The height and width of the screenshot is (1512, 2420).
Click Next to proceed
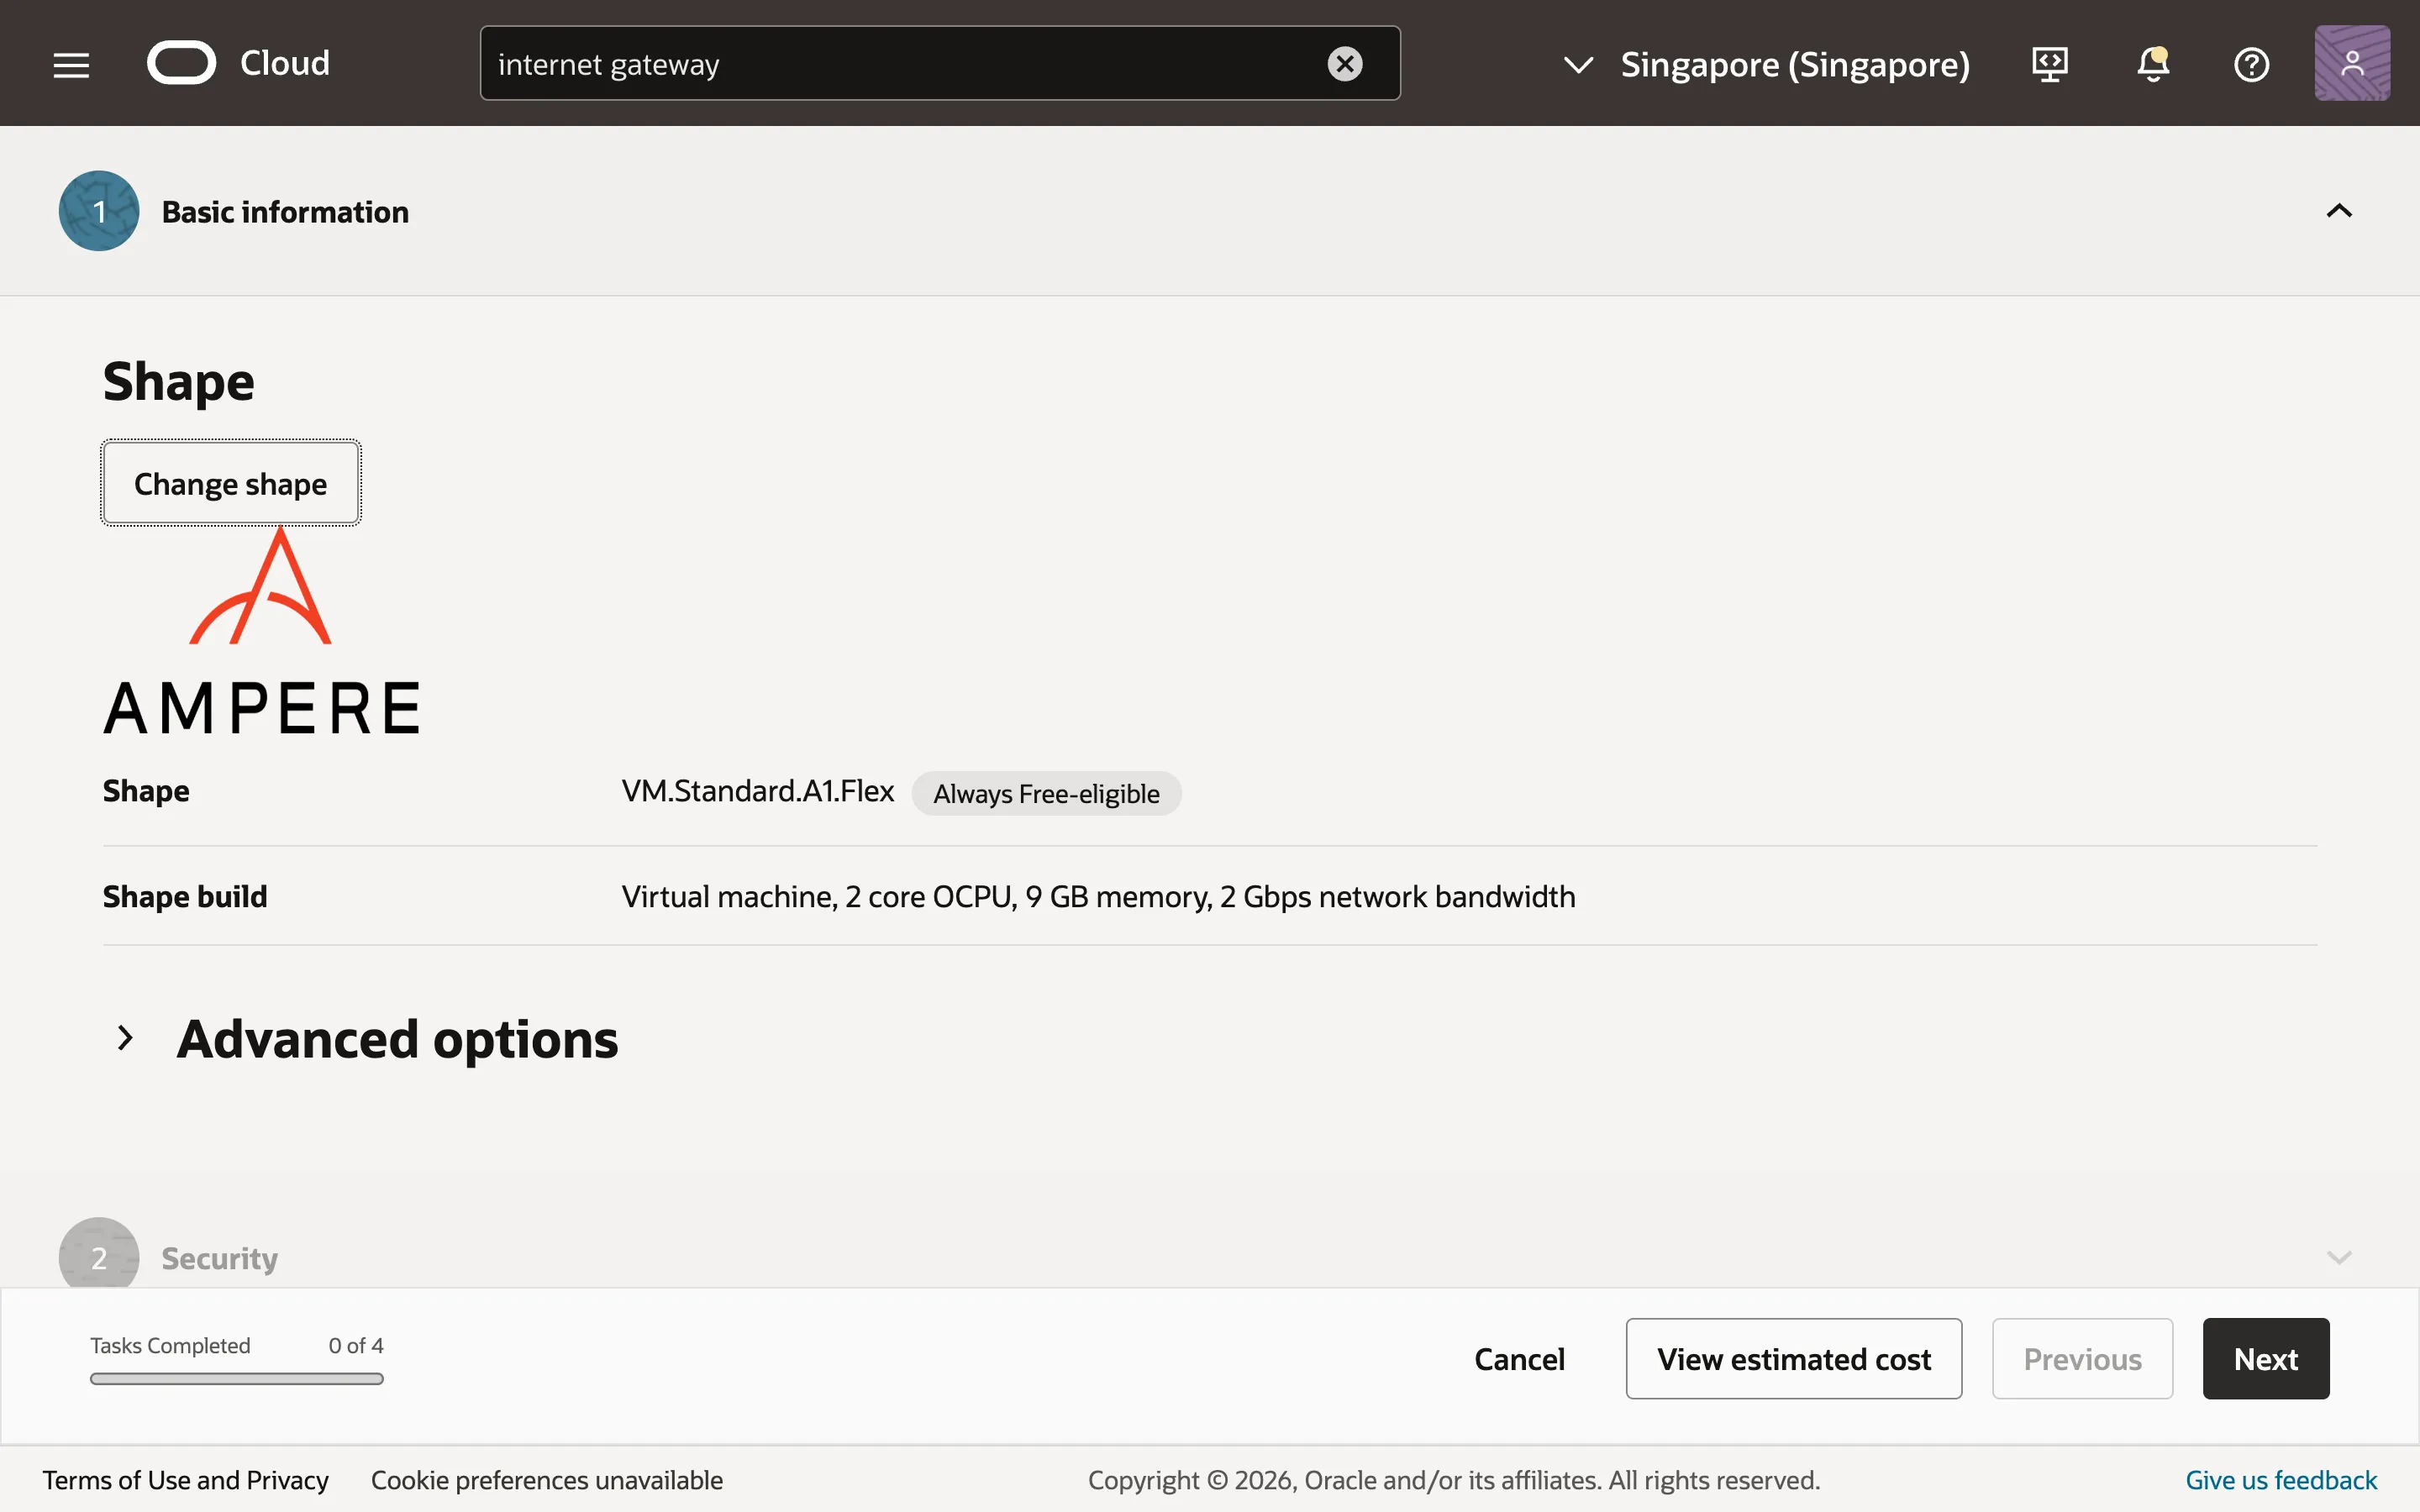(2265, 1358)
